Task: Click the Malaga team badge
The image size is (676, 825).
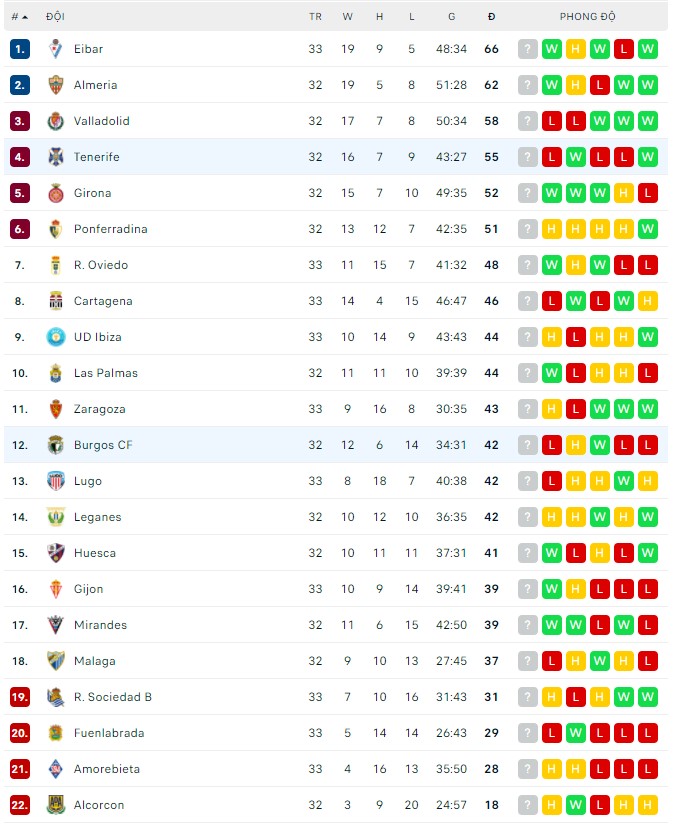Action: pos(55,661)
